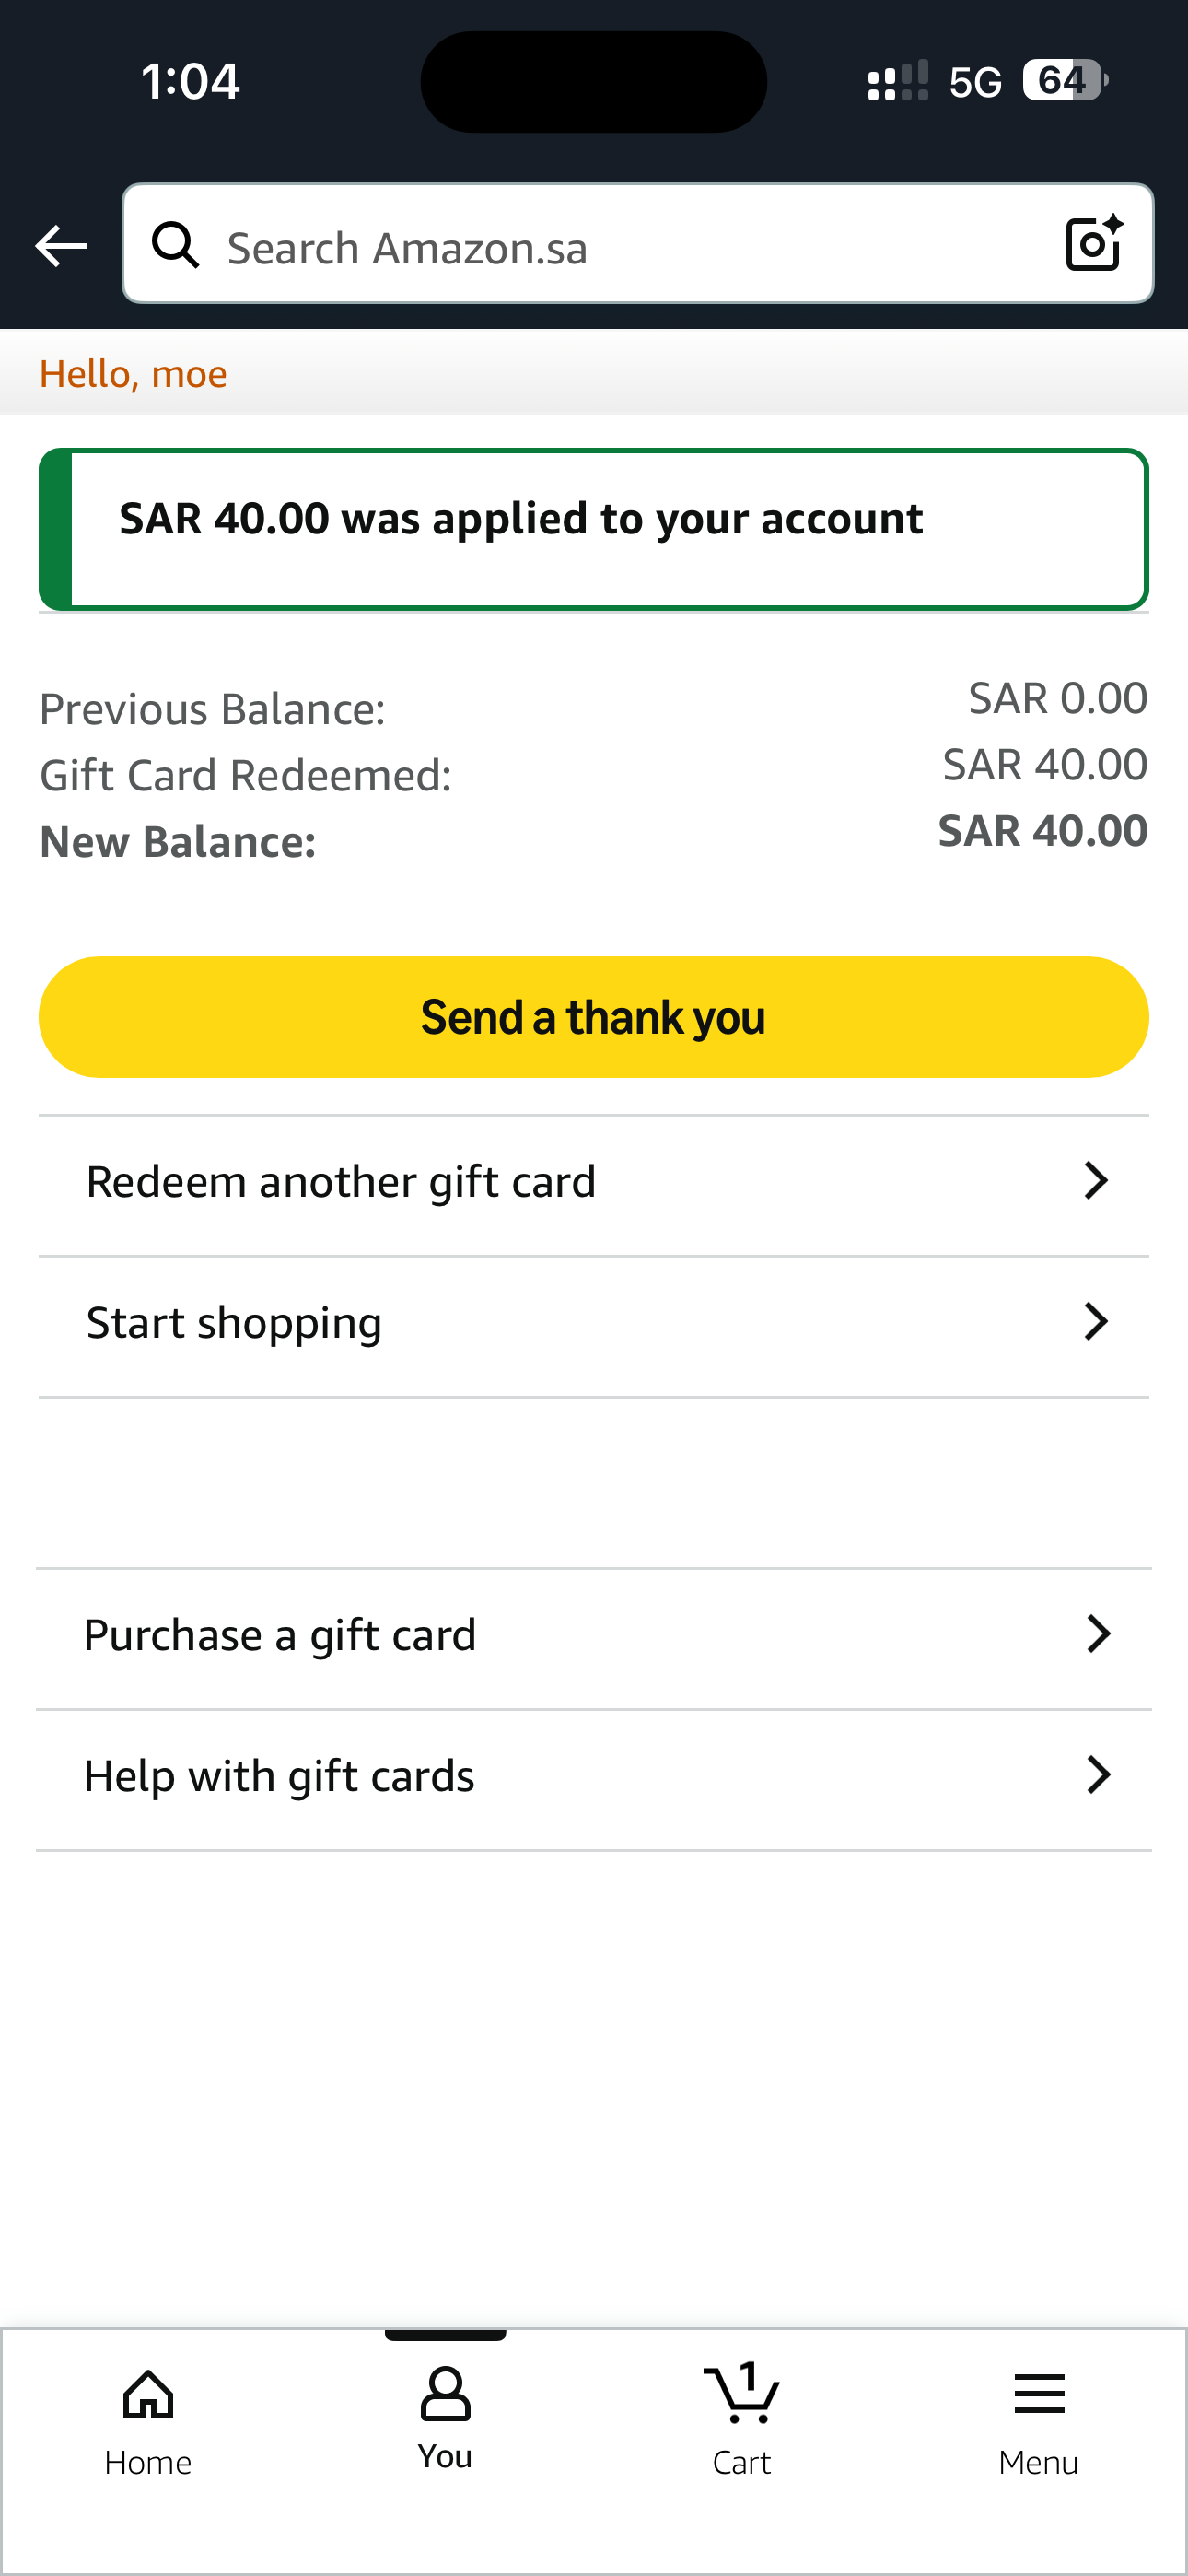Tap the Hello, moe greeting link

[133, 374]
